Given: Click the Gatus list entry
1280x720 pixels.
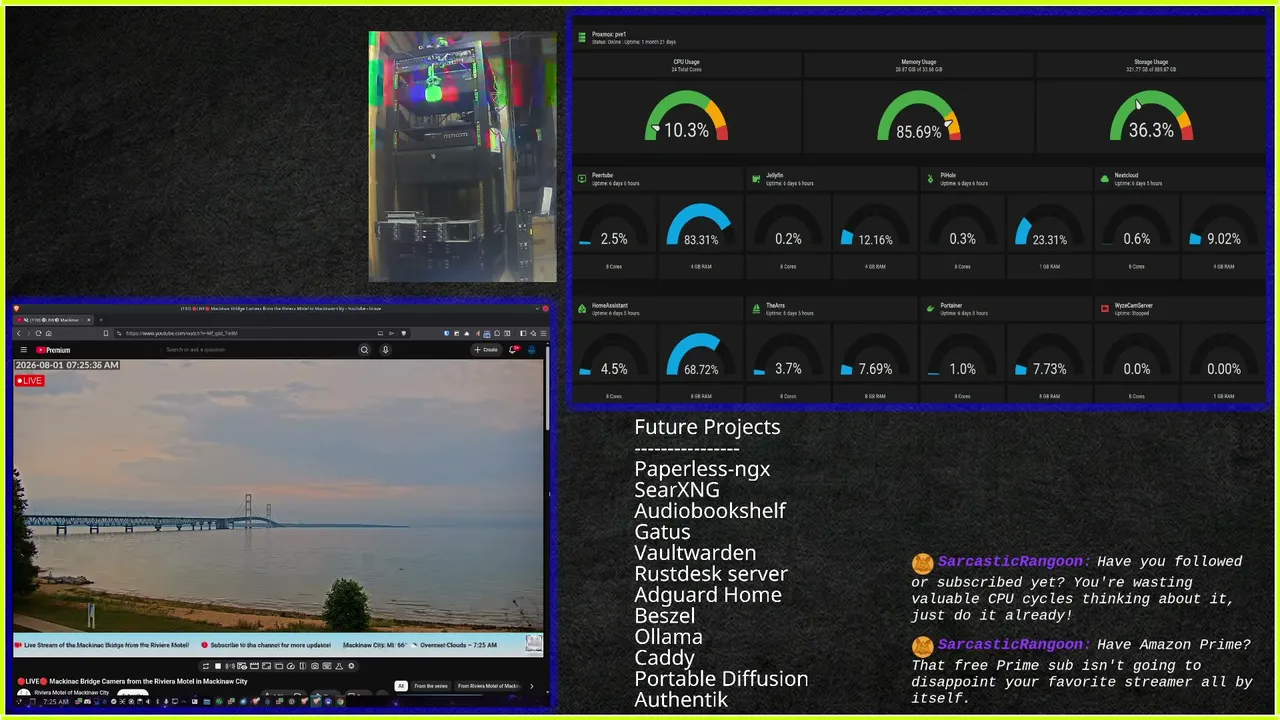Looking at the screenshot, I should point(662,532).
